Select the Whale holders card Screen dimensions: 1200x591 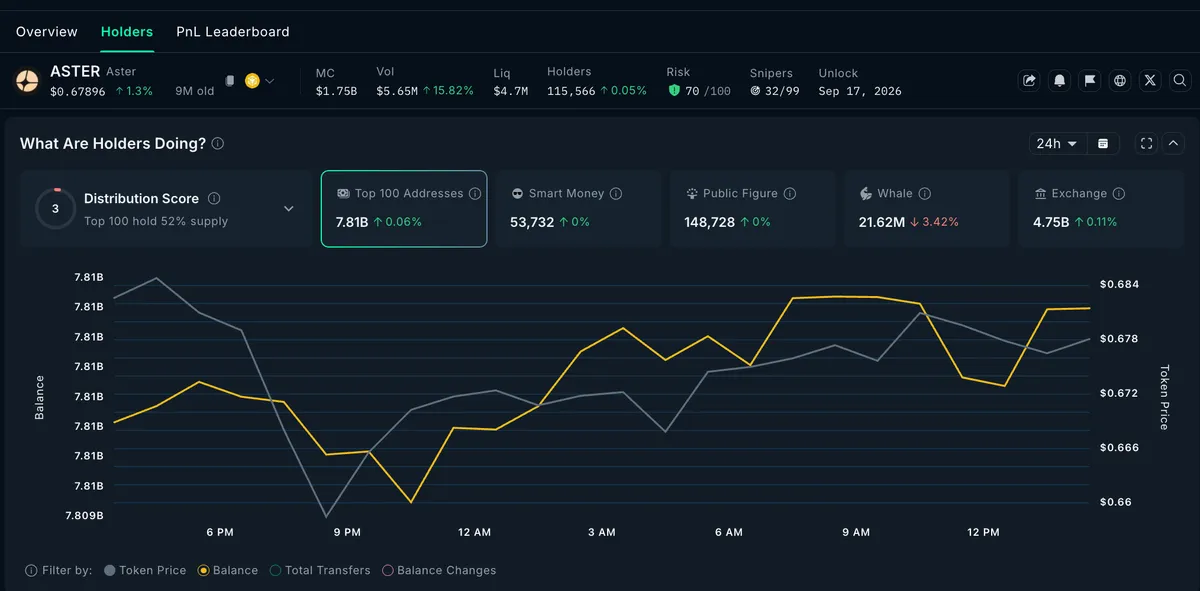(x=927, y=208)
